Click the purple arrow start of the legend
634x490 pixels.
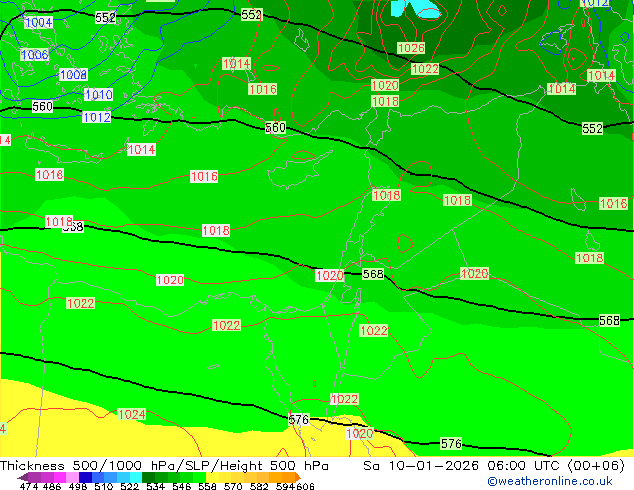(x=22, y=477)
